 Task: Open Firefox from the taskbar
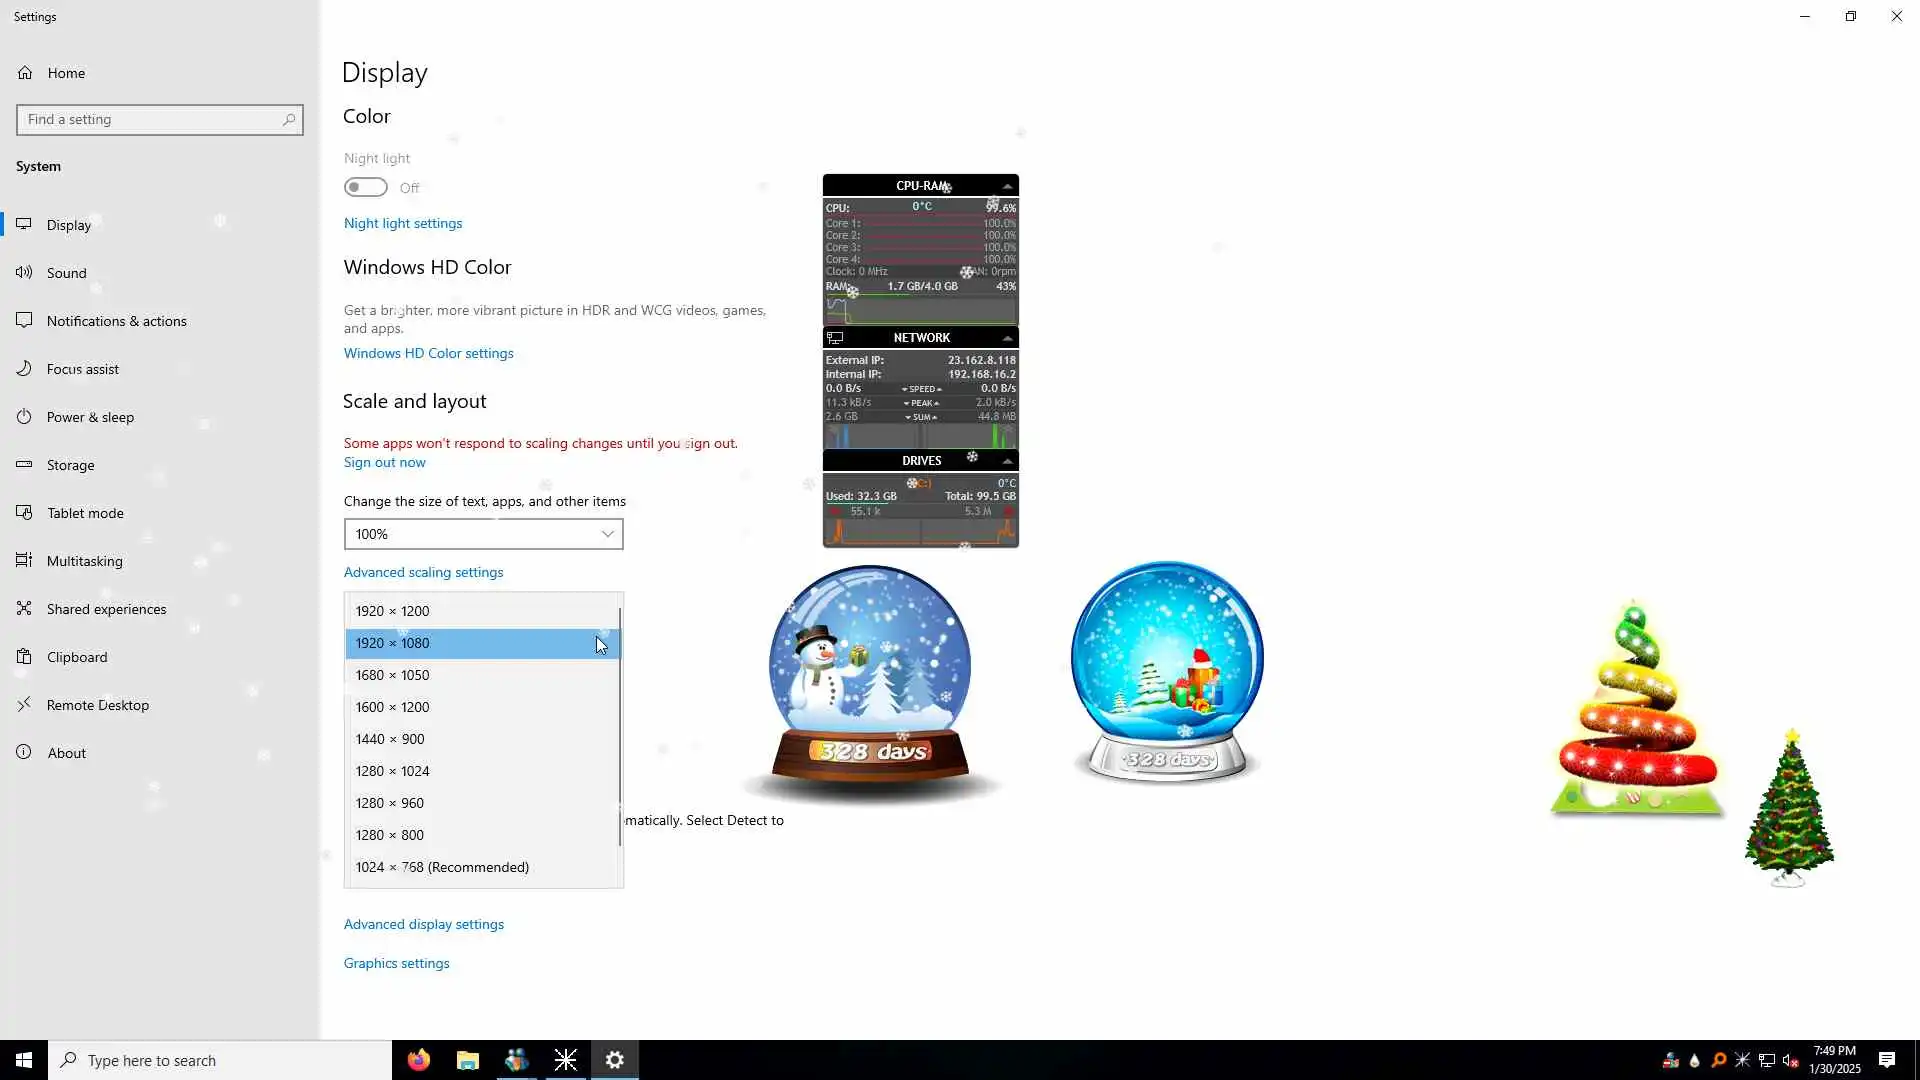point(419,1060)
